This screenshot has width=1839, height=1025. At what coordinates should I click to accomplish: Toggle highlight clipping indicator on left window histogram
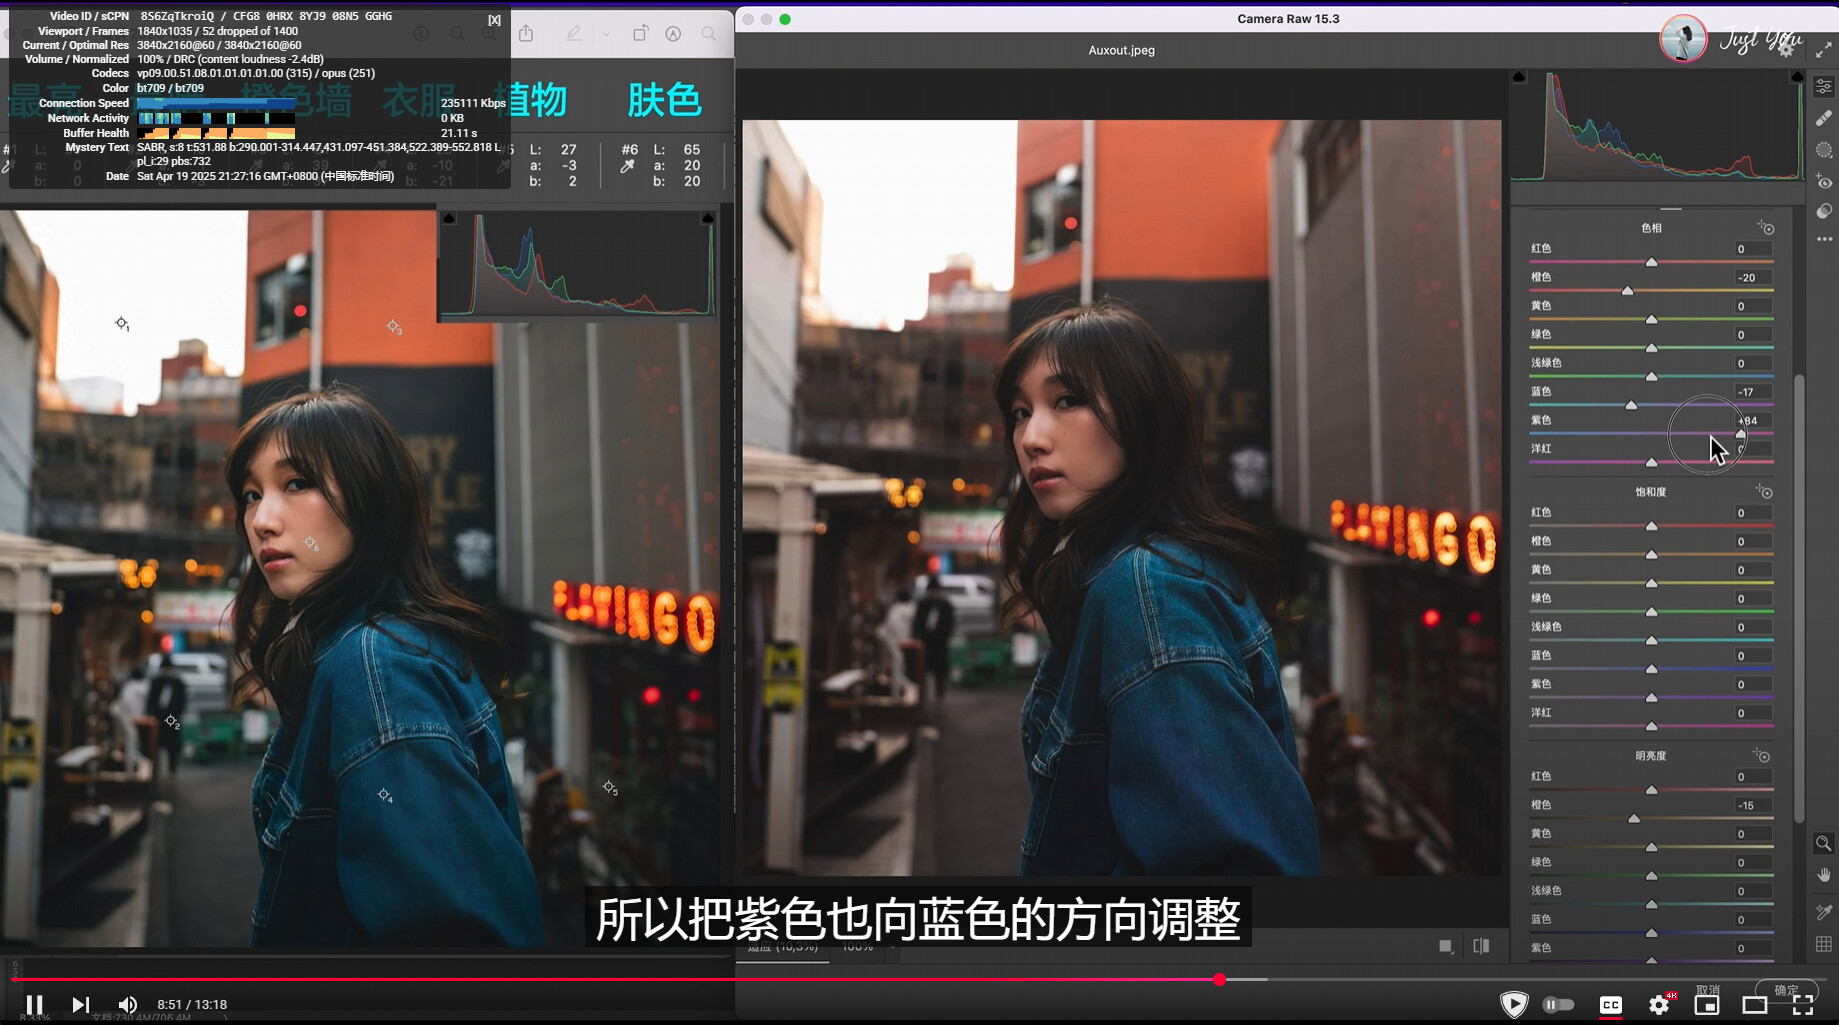pos(708,218)
